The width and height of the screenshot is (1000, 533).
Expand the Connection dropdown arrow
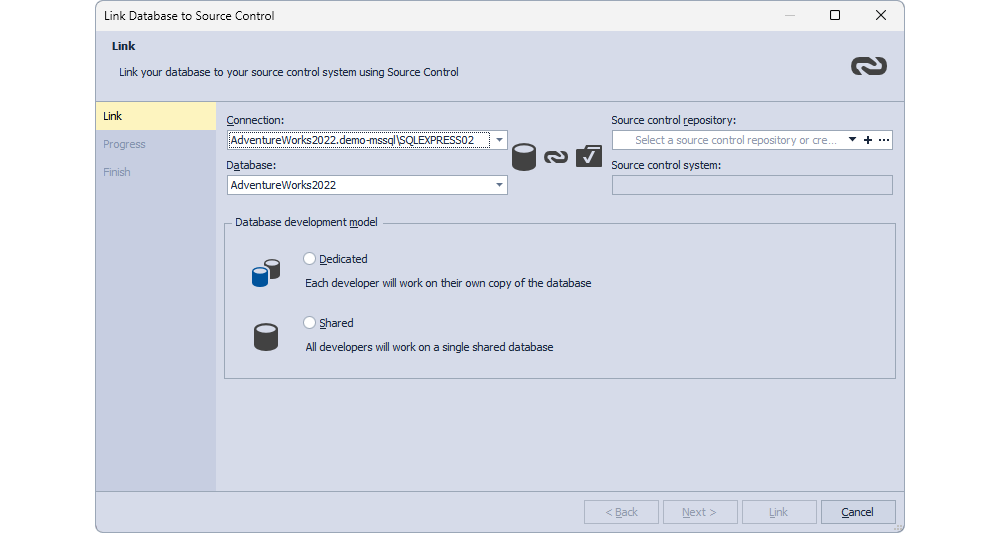pyautogui.click(x=499, y=140)
